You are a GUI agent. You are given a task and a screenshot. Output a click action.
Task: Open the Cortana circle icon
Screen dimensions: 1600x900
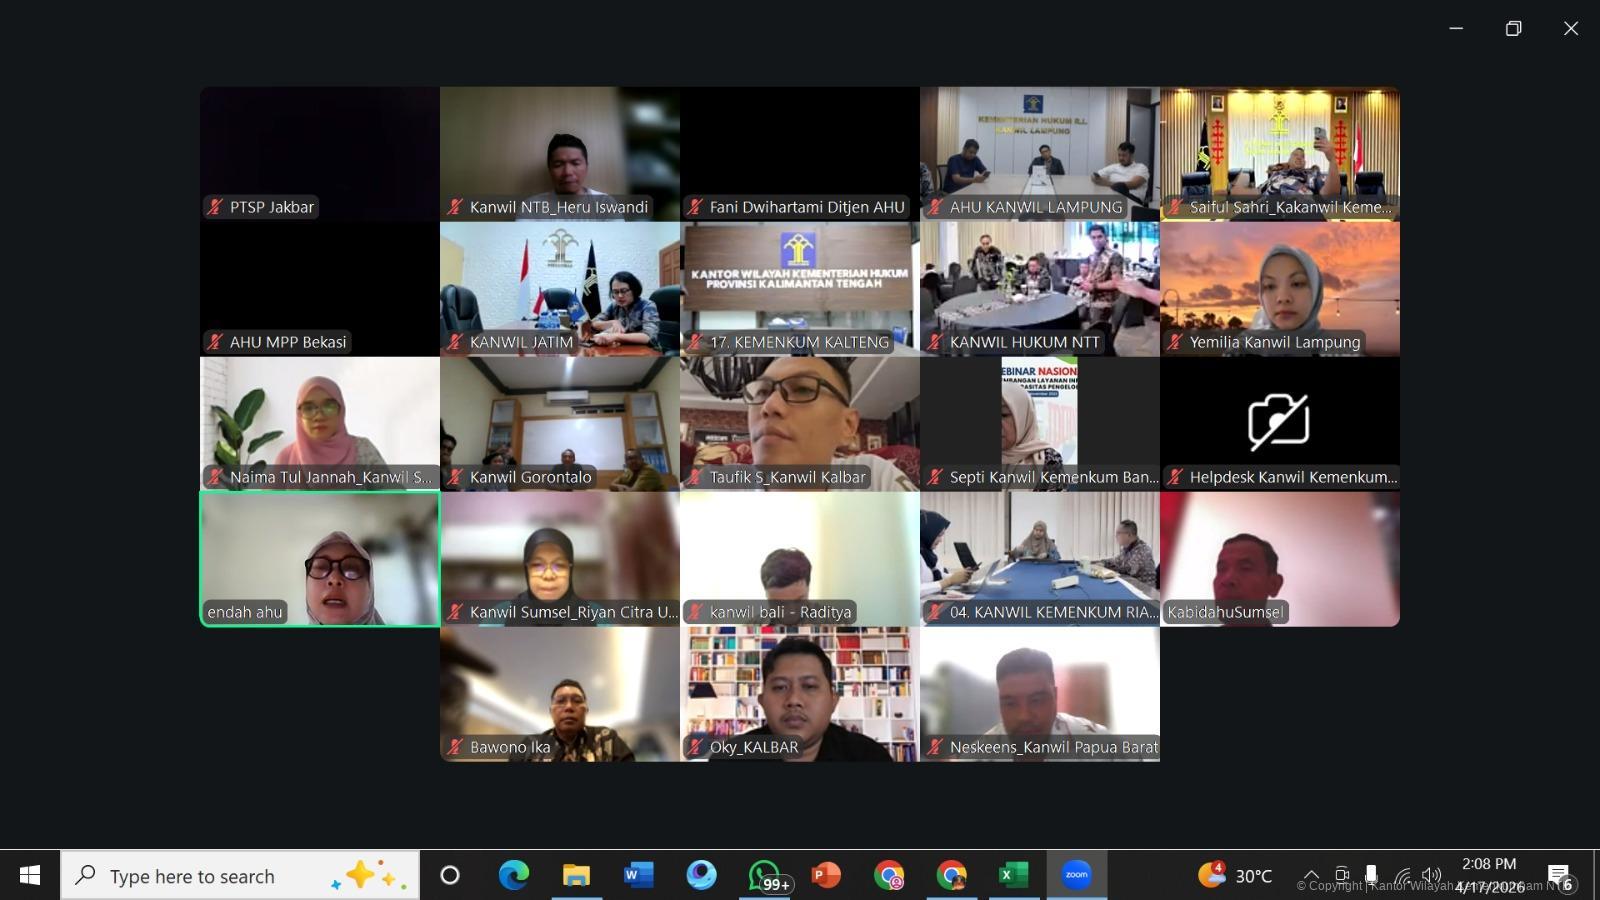click(450, 876)
